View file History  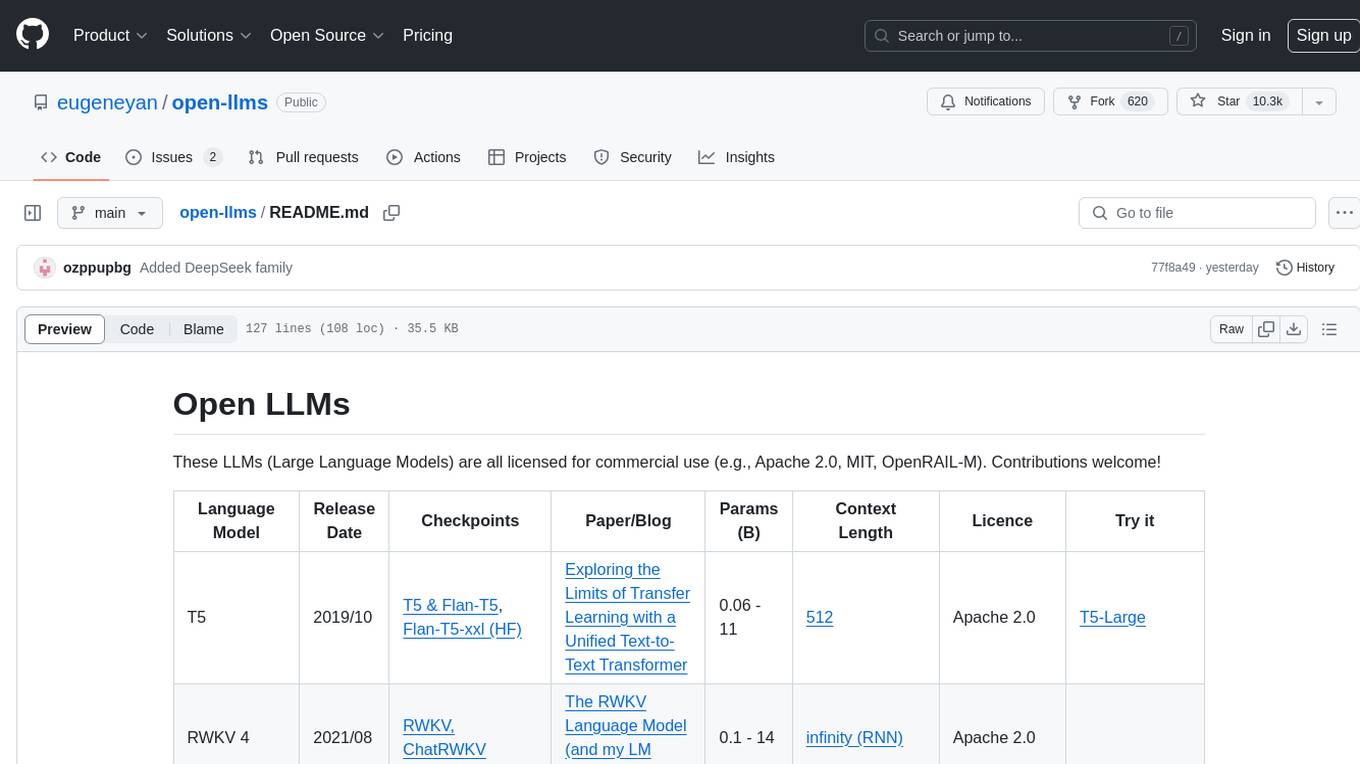(1305, 268)
